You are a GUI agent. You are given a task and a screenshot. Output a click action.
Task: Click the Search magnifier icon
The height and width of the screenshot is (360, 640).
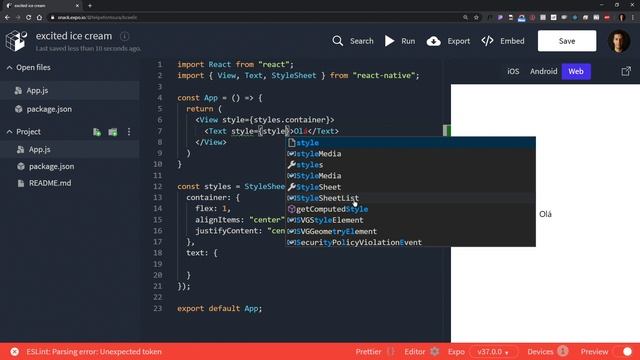pyautogui.click(x=338, y=41)
